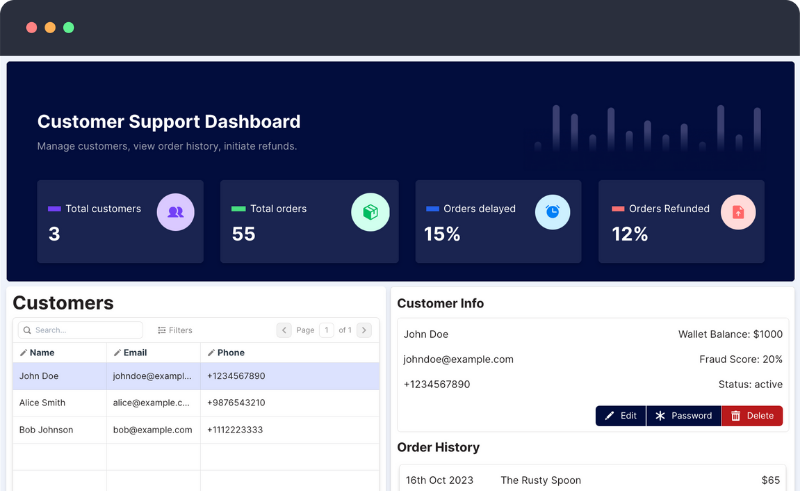Viewport: 800px width, 491px height.
Task: Sort by Name column header
Action: 42,353
